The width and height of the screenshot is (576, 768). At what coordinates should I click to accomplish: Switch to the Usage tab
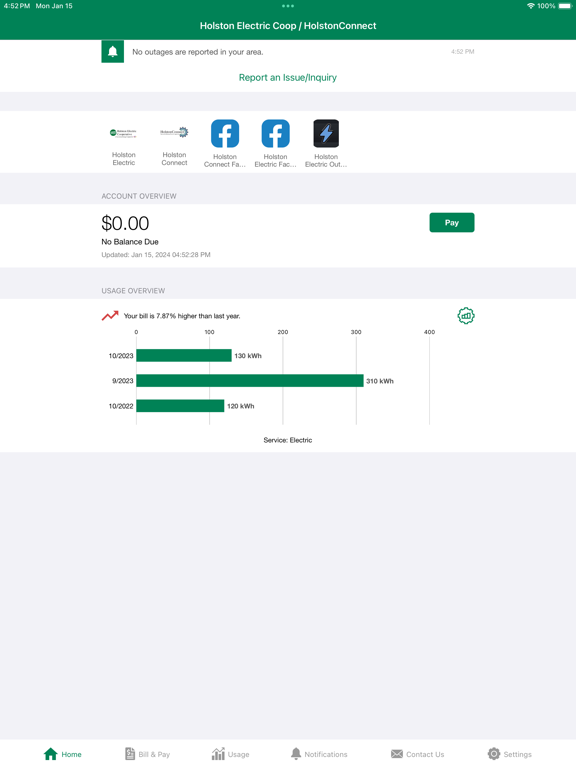tap(230, 754)
